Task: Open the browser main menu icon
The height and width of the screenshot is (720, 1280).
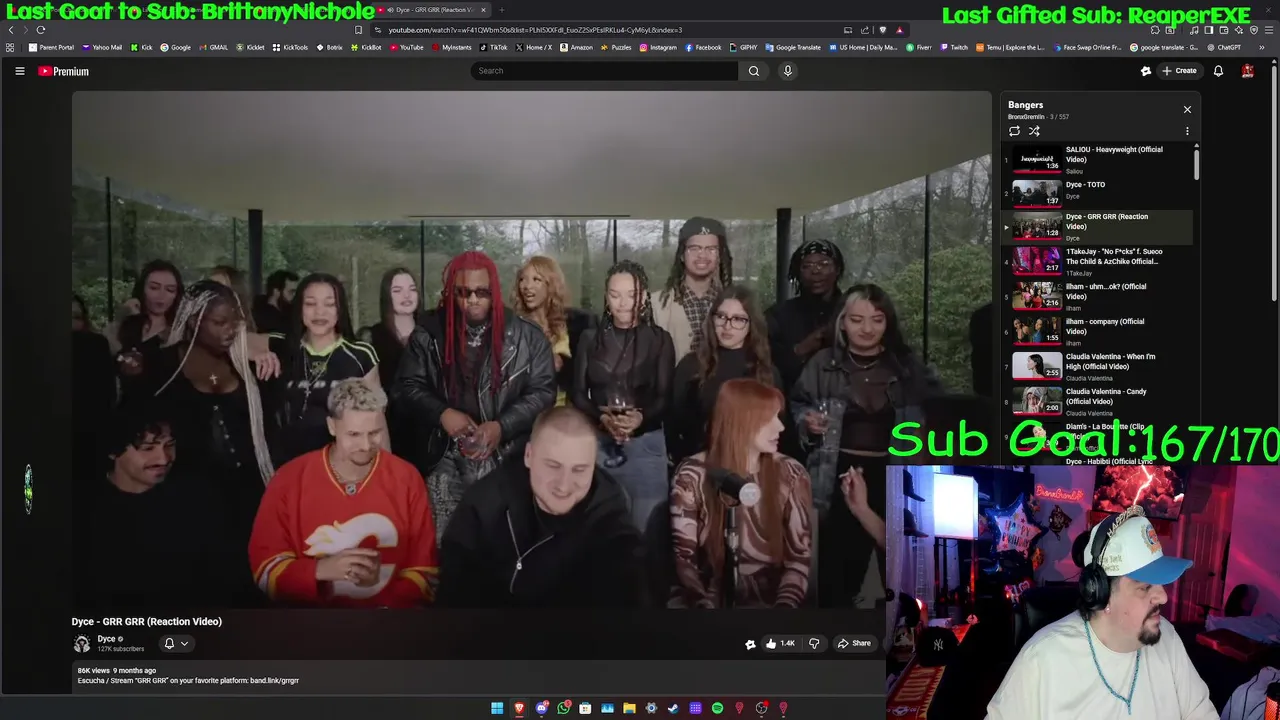Action: 1269,30
